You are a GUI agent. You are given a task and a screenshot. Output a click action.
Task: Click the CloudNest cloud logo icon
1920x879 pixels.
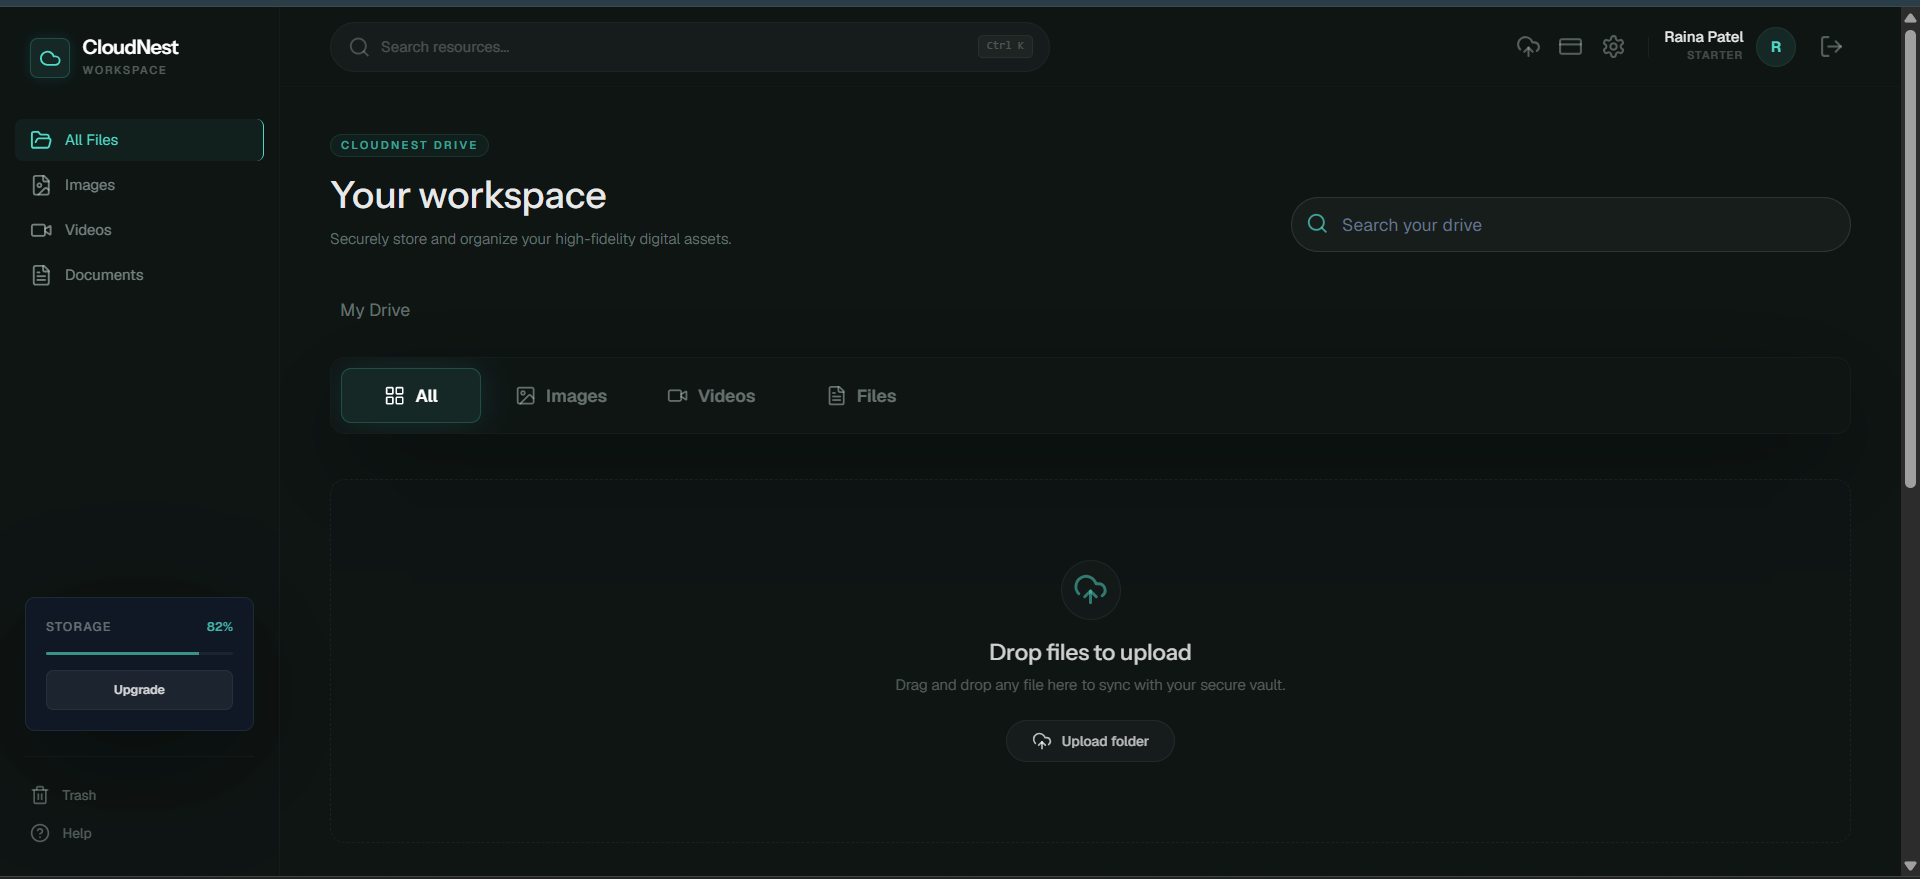point(50,58)
